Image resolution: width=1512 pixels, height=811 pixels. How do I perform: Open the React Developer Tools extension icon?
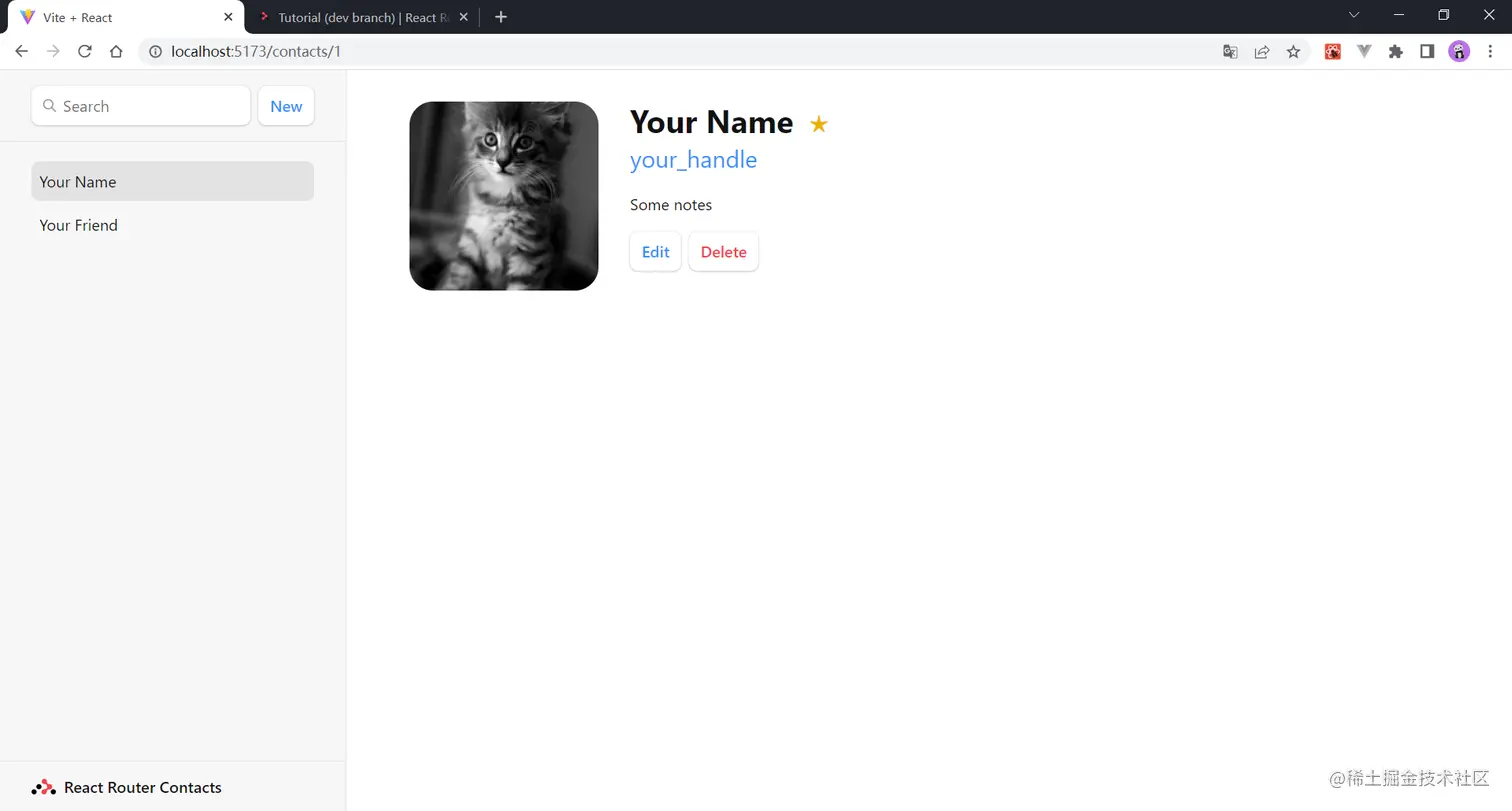click(x=1332, y=51)
